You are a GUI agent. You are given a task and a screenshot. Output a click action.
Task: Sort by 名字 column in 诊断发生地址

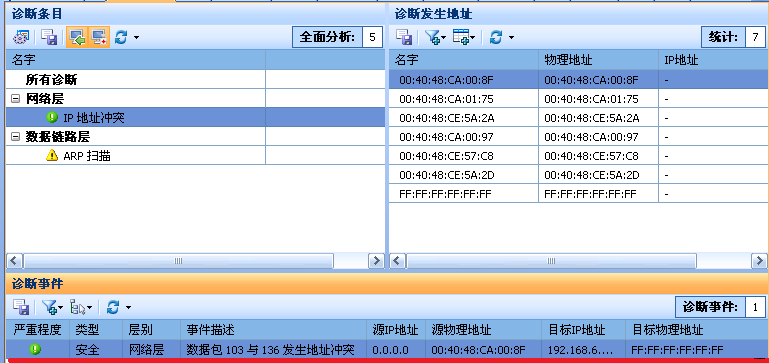tap(464, 60)
